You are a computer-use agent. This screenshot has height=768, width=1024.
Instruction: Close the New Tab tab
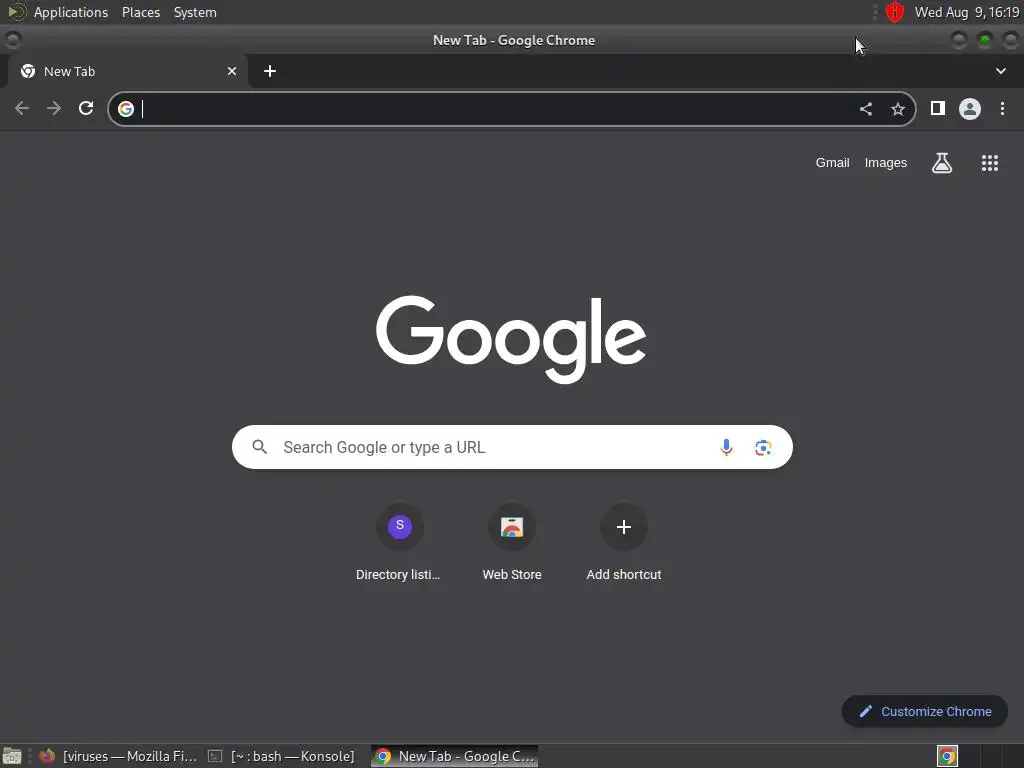(232, 71)
